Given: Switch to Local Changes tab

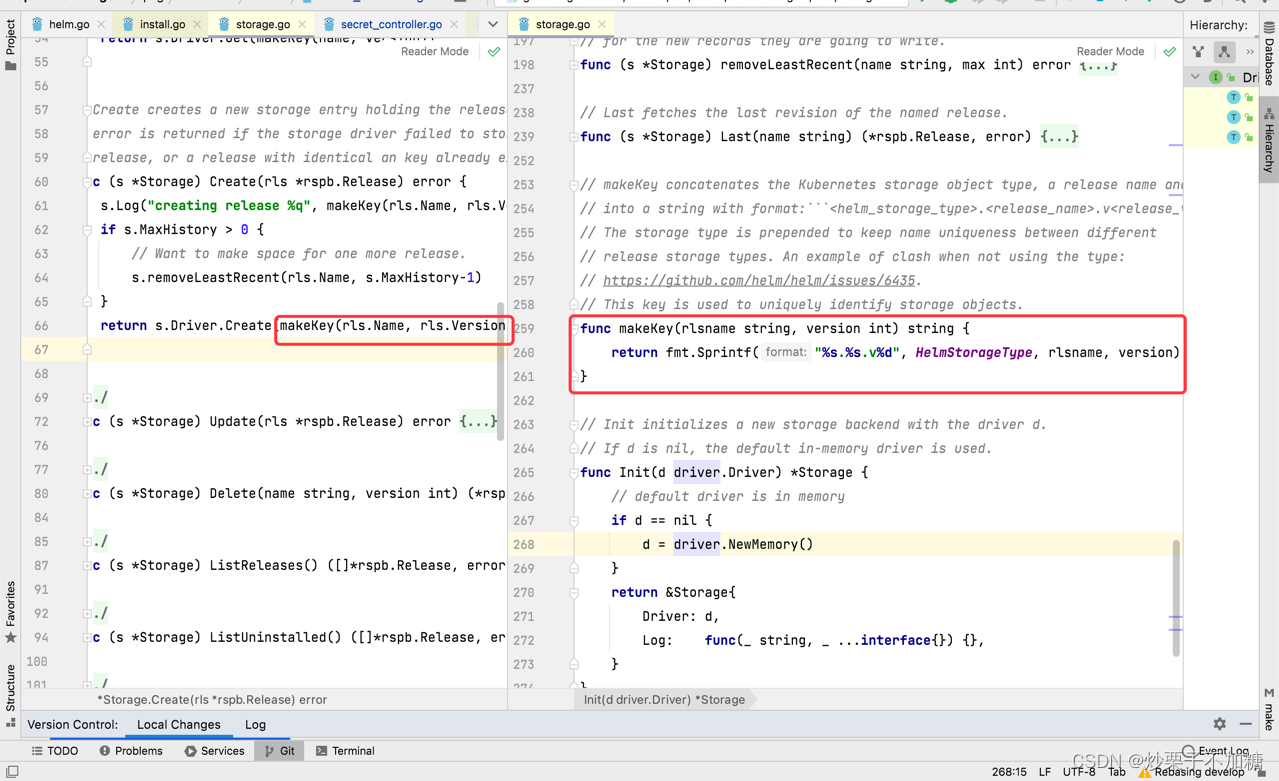Looking at the screenshot, I should click(178, 725).
